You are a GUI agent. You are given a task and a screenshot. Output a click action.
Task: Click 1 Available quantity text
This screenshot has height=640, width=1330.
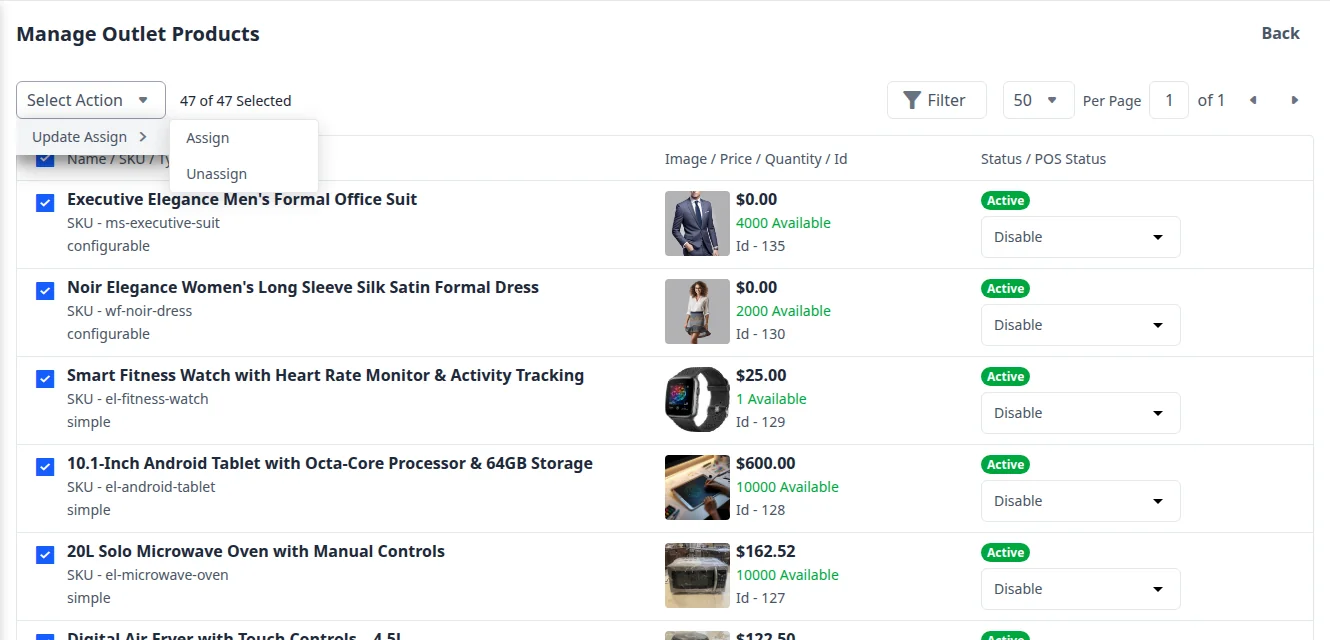click(x=771, y=399)
